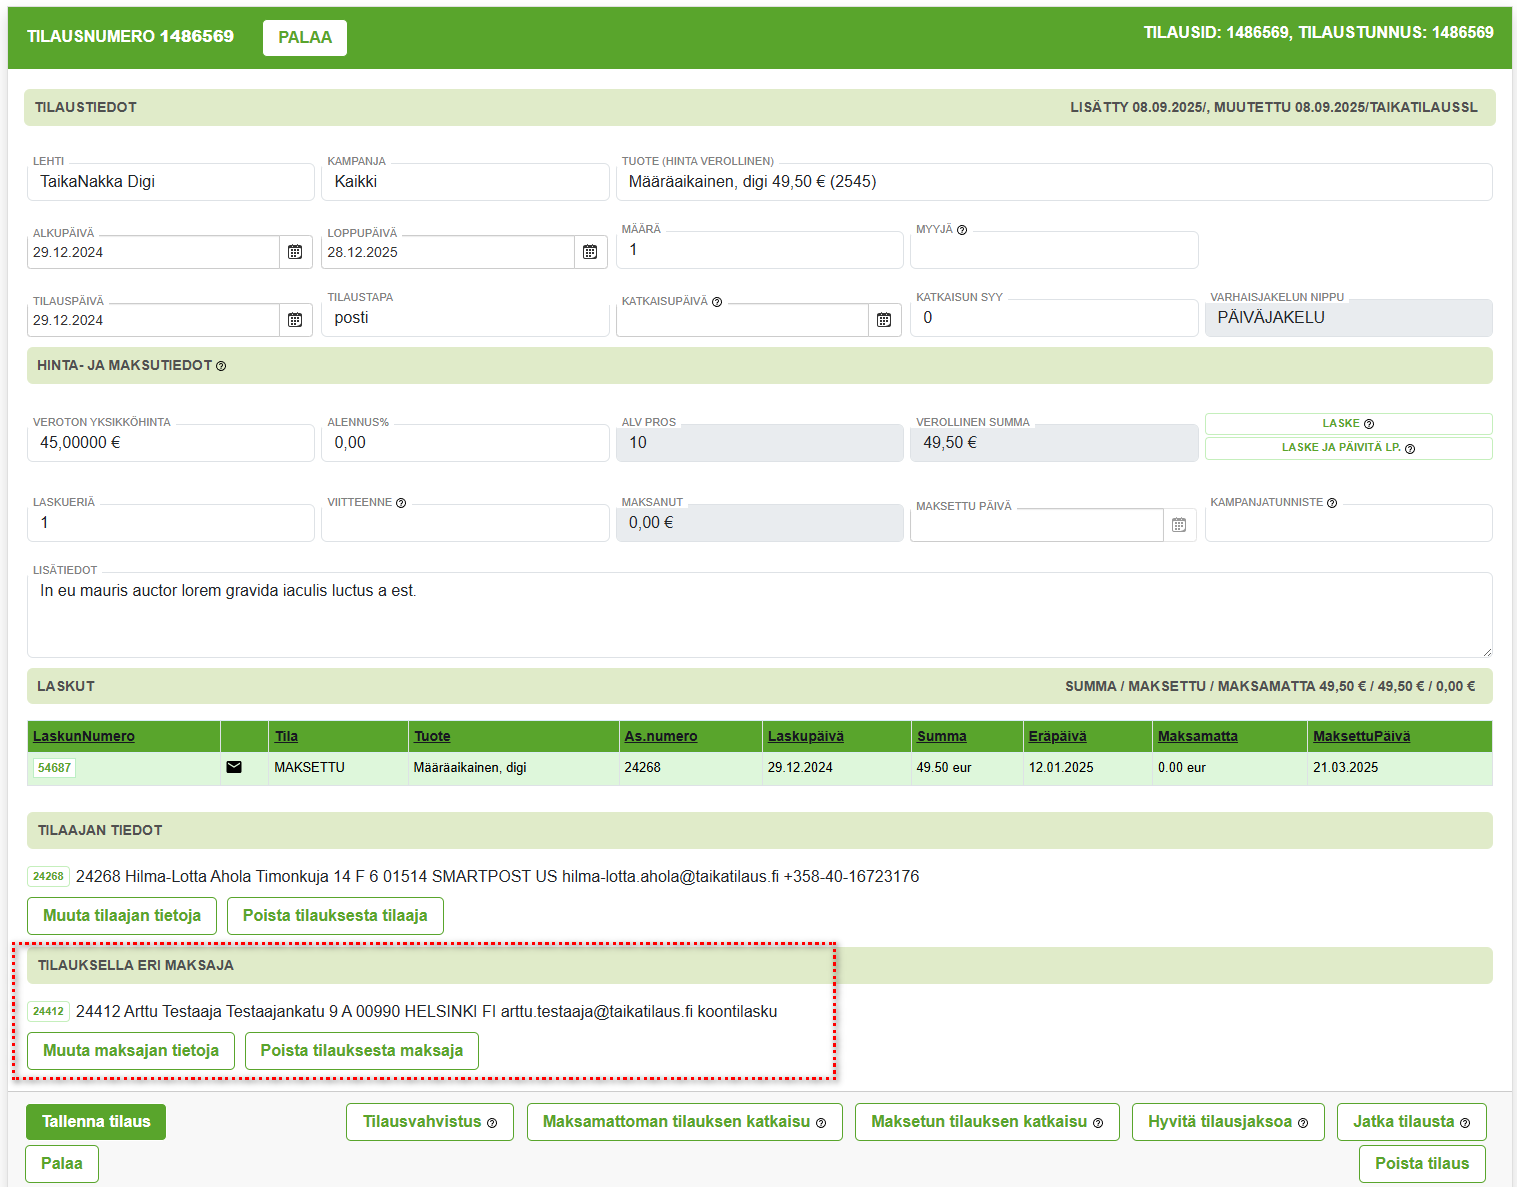Image resolution: width=1517 pixels, height=1187 pixels.
Task: Open the Lehti field TaikaNakka Digi
Action: (x=170, y=182)
